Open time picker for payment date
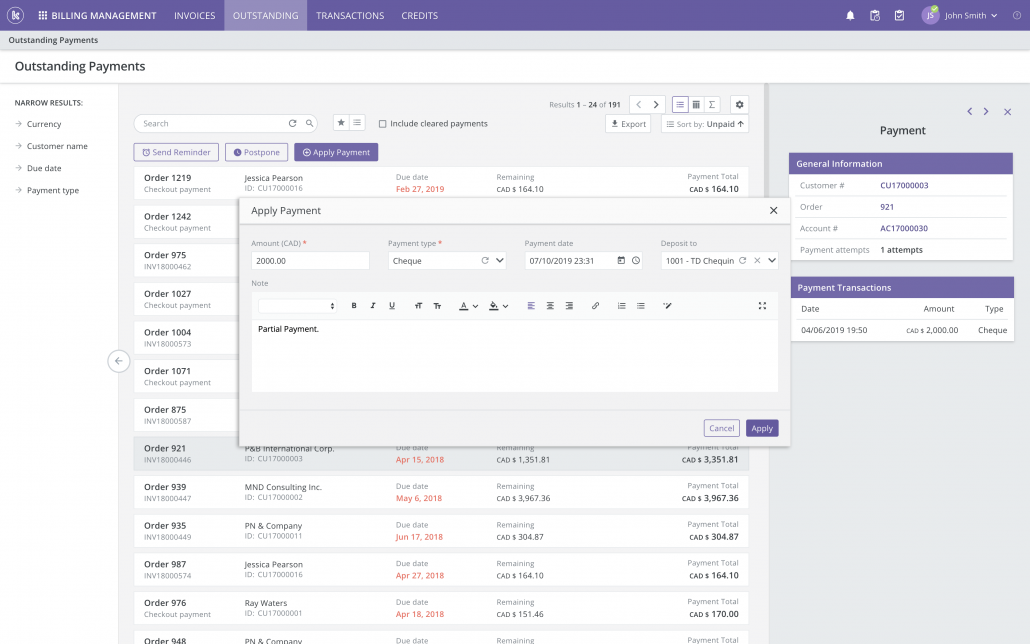Viewport: 1030px width, 644px height. pos(636,261)
